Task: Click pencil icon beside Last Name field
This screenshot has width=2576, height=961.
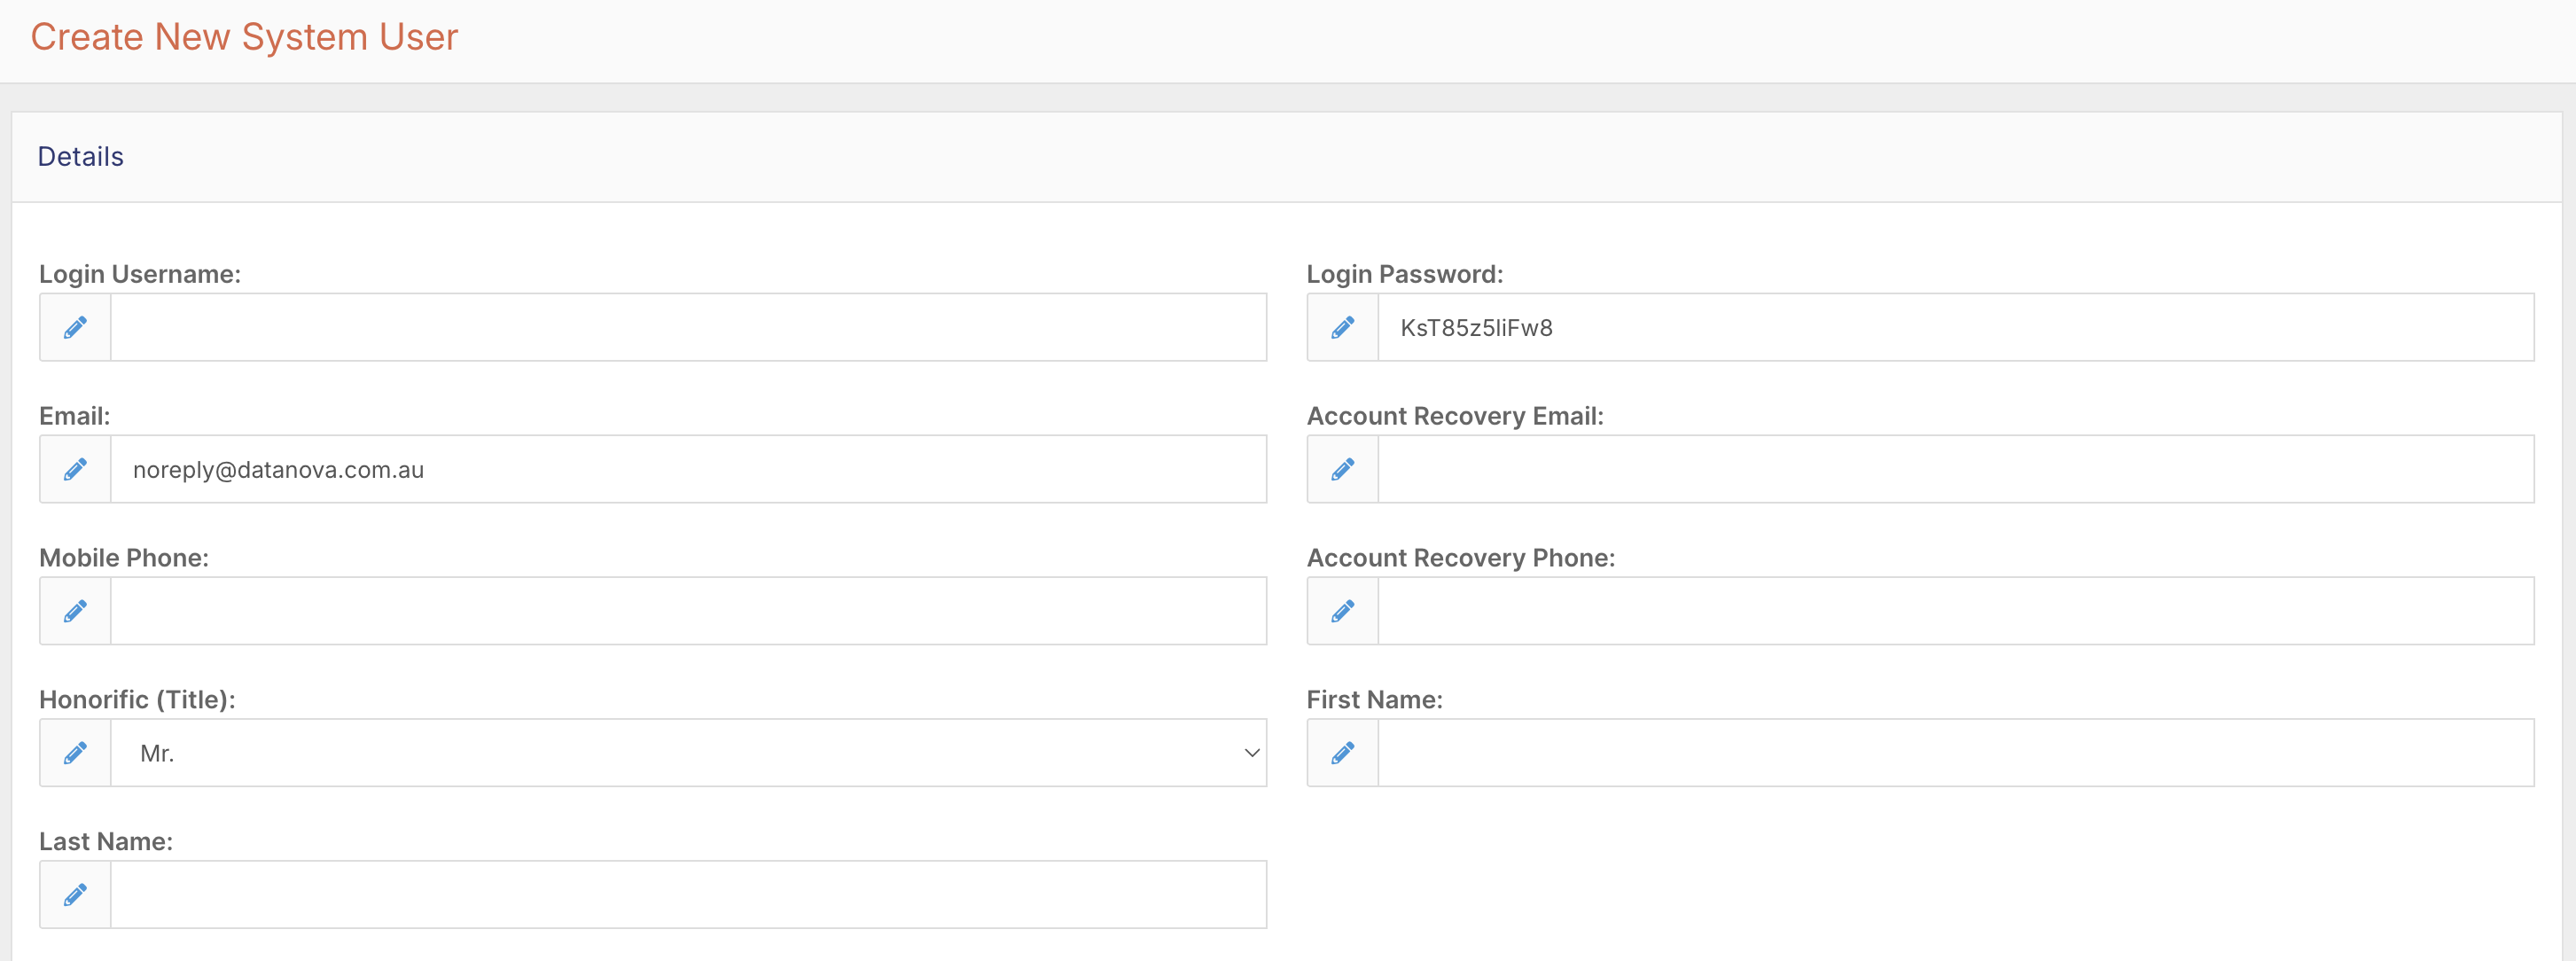Action: pyautogui.click(x=75, y=895)
